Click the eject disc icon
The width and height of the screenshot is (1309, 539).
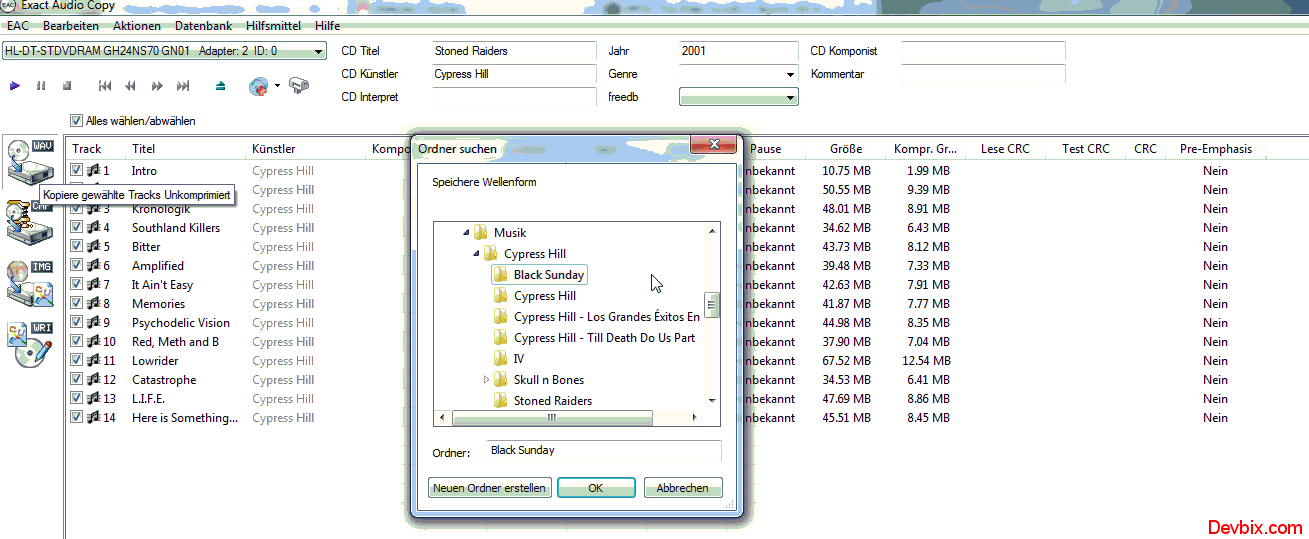(221, 86)
